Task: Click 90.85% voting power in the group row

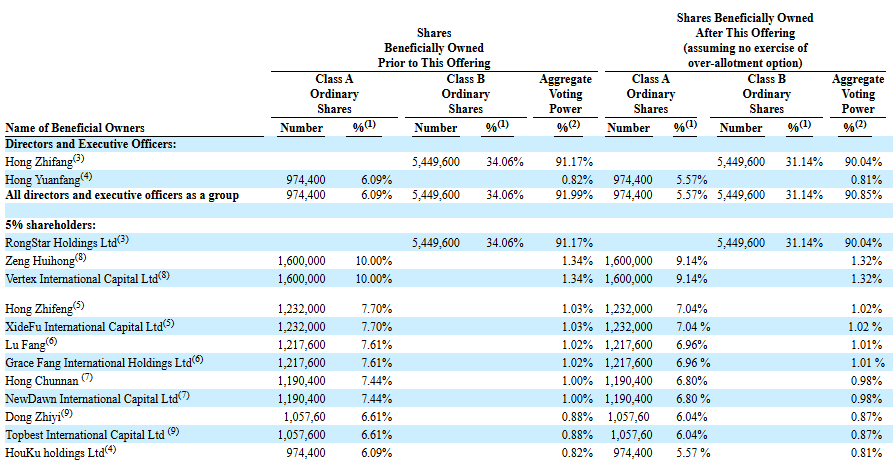Action: point(863,195)
